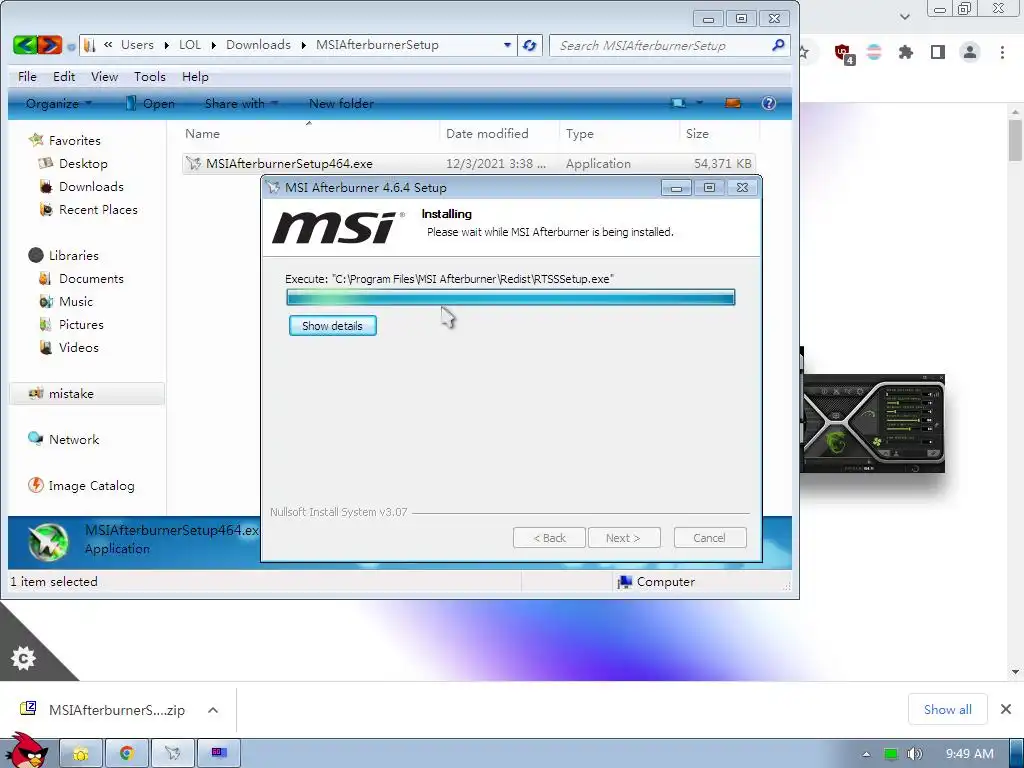Click the Open toolbar button

tap(150, 103)
